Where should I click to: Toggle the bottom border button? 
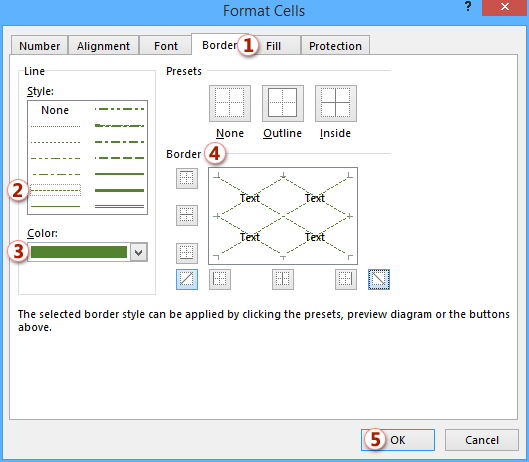[187, 253]
